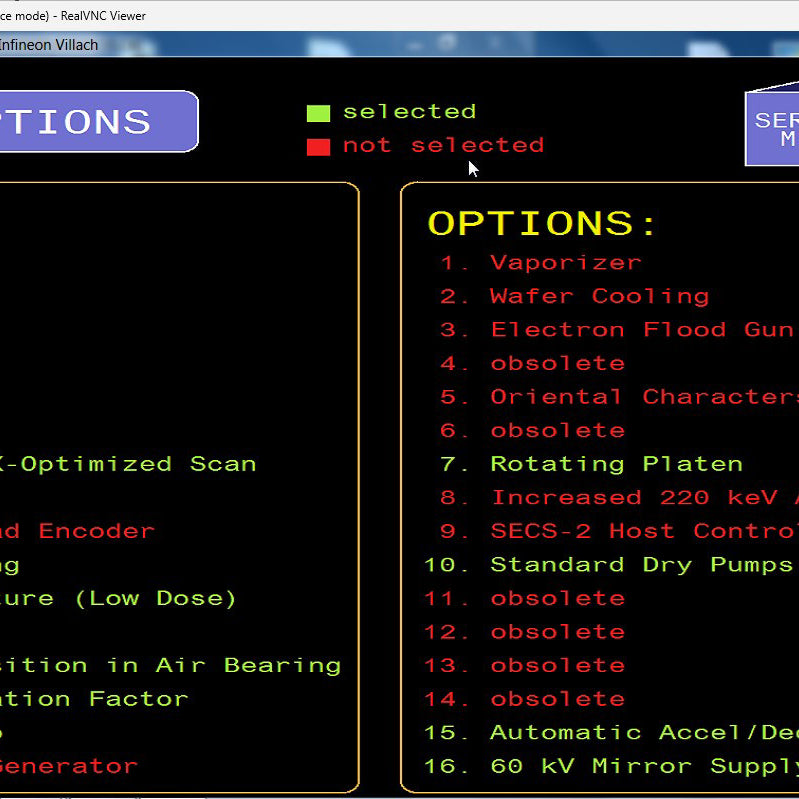
Task: Click the red Generator entry in left panel
Action: [x=69, y=766]
